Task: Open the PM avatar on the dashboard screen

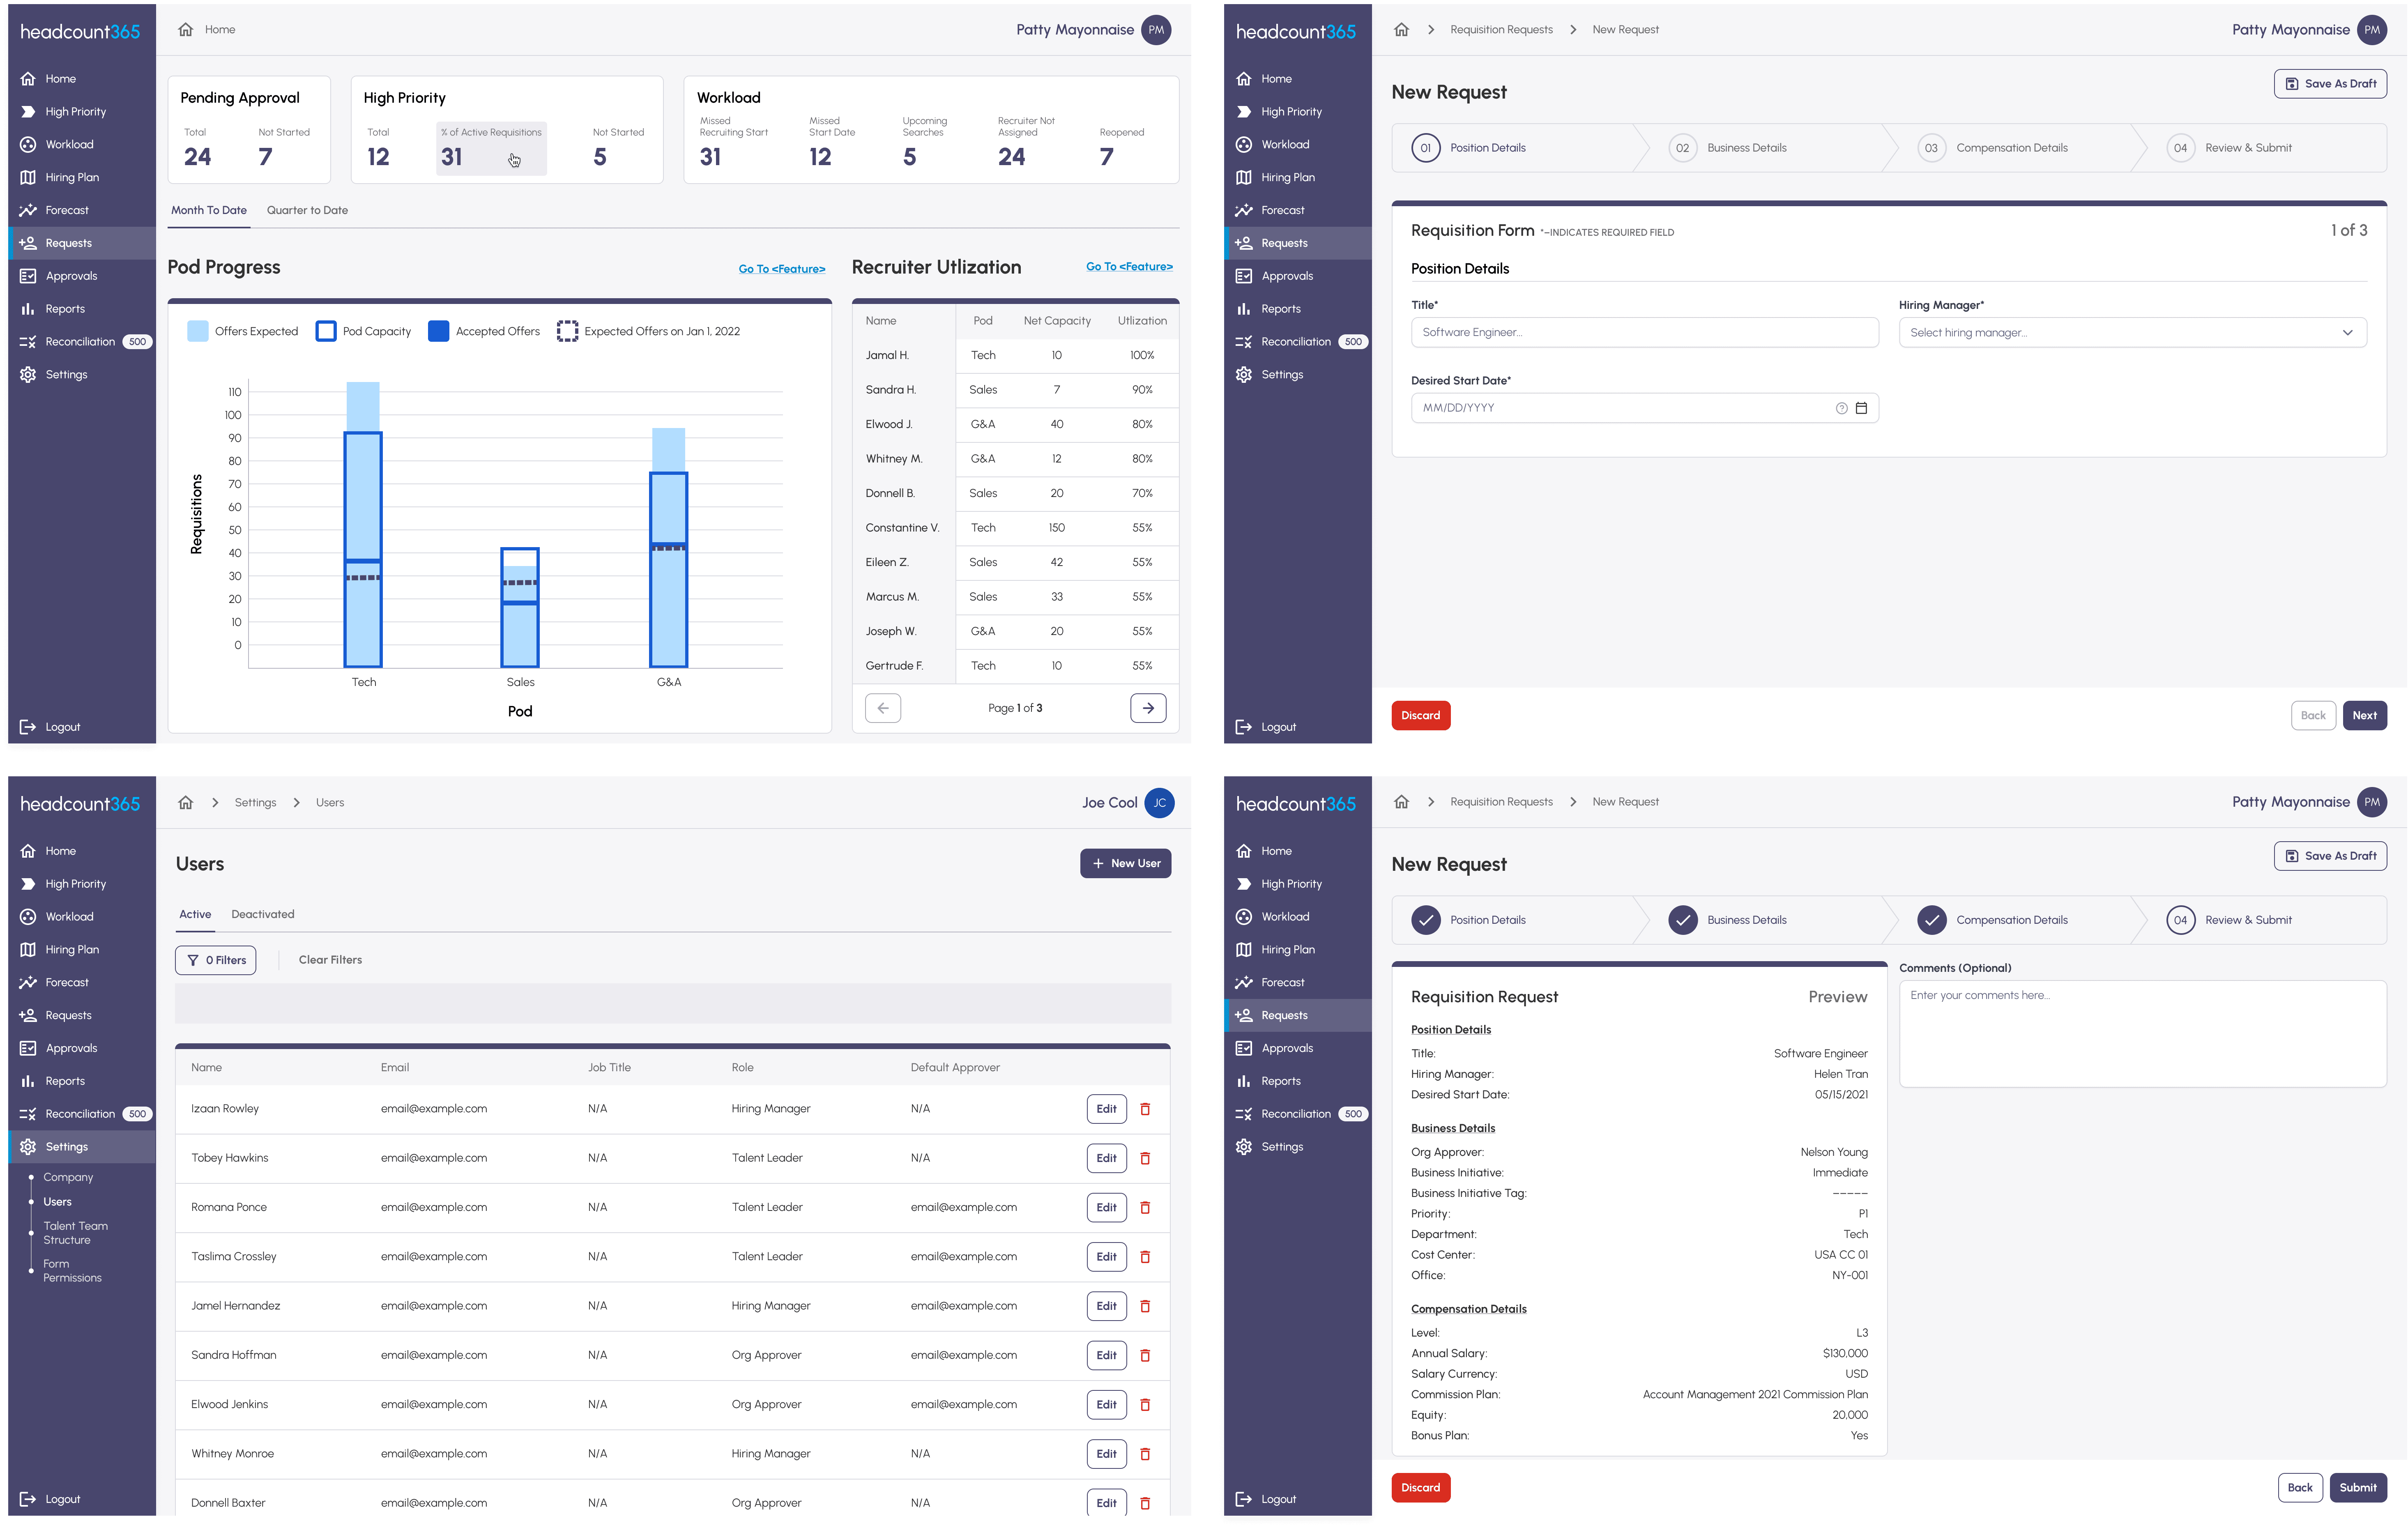Action: (1156, 30)
